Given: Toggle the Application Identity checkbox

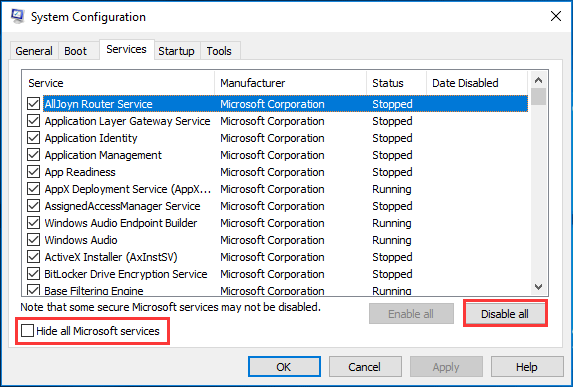Looking at the screenshot, I should (x=33, y=138).
